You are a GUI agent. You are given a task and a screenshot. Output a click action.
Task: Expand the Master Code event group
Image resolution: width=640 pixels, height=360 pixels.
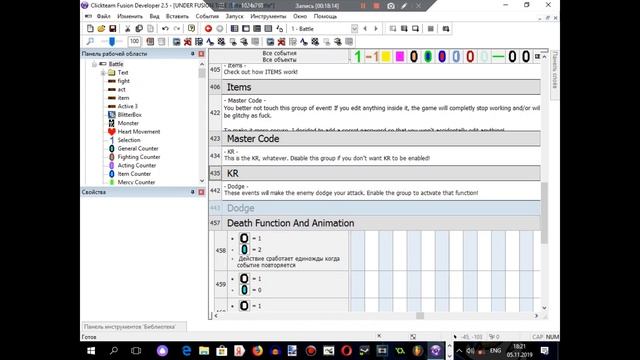[x=381, y=139]
